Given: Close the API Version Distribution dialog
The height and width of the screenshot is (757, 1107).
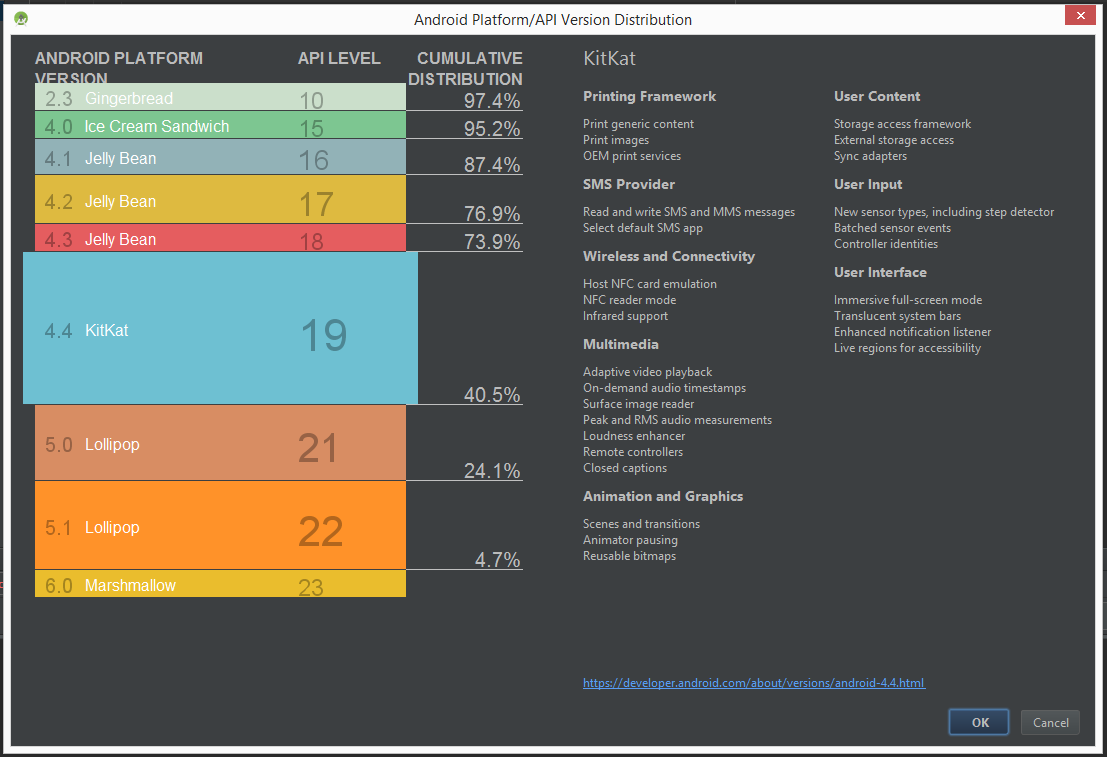Looking at the screenshot, I should coord(1080,15).
